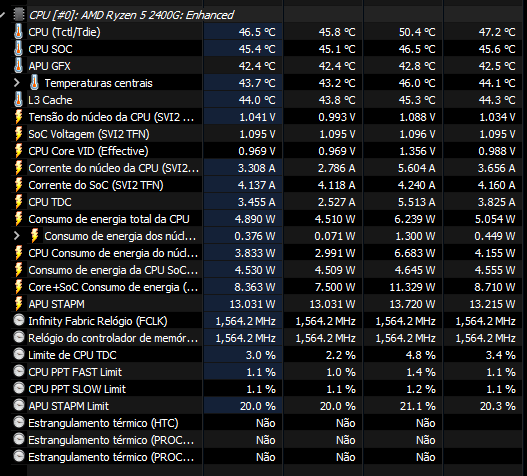This screenshot has width=527, height=476.
Task: Click the 5.604 A maximum core current value
Action: [417, 168]
